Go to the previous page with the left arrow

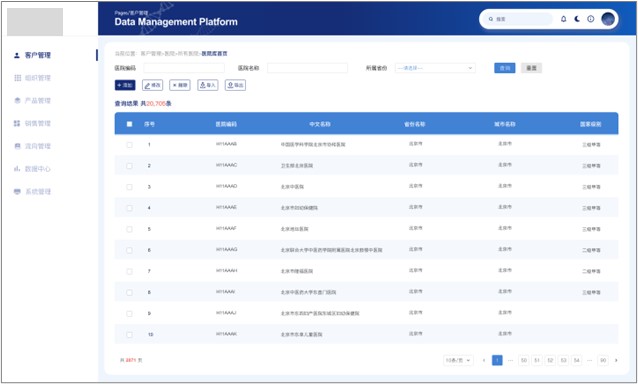[484, 360]
